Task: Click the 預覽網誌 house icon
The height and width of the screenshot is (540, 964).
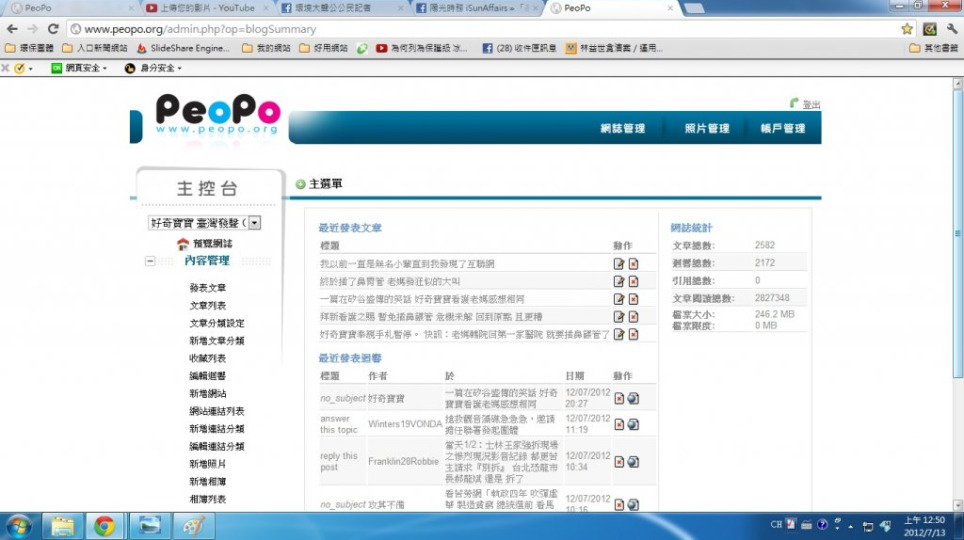Action: 182,244
